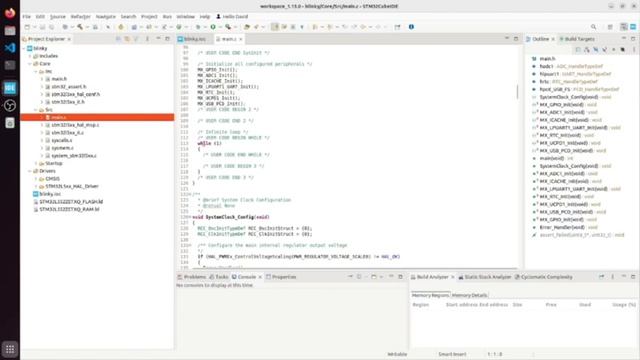
Task: Click the Usage (%) column header
Action: pos(624,305)
